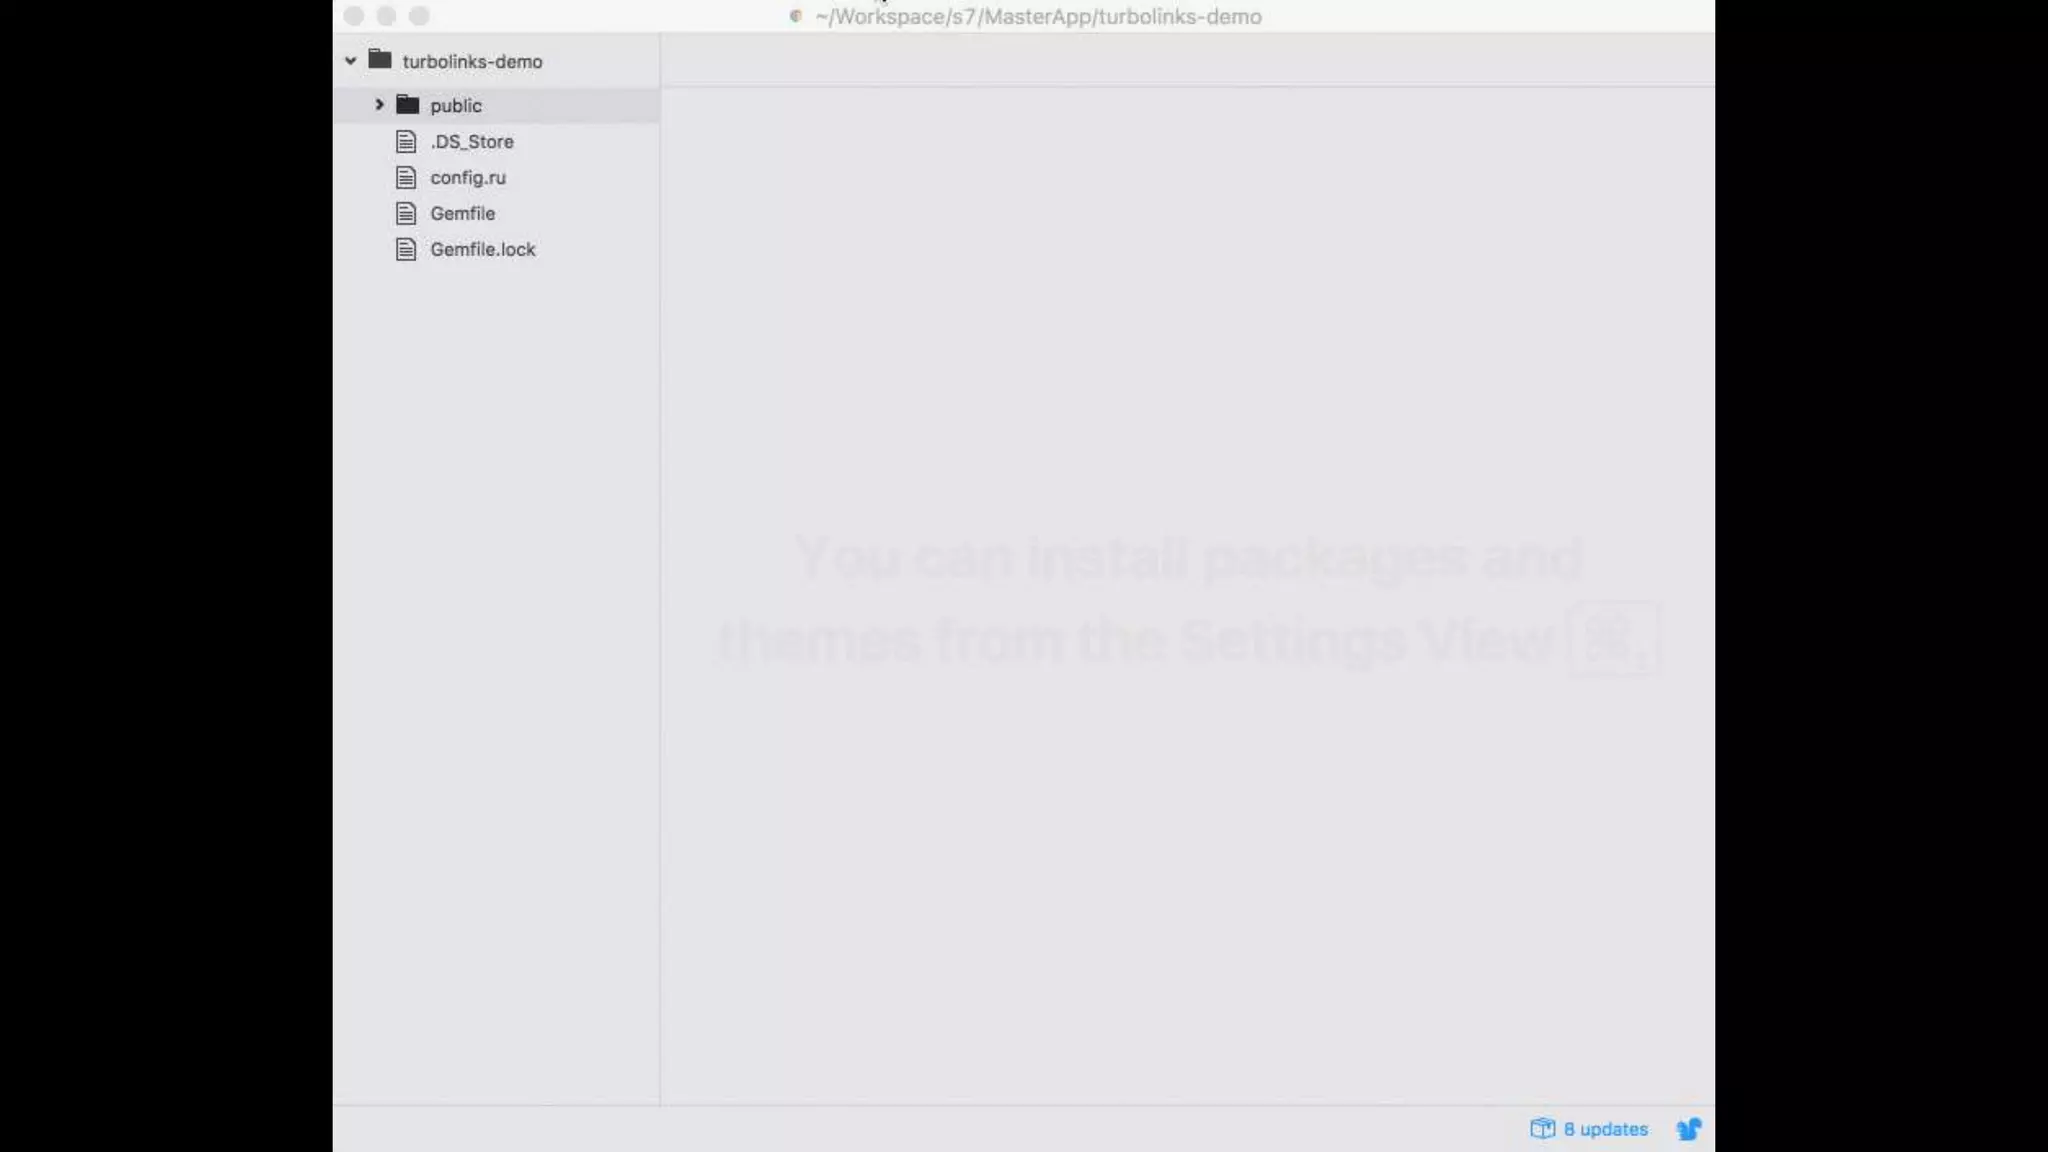Open config.ru from the tree view
The width and height of the screenshot is (2048, 1152).
point(468,178)
